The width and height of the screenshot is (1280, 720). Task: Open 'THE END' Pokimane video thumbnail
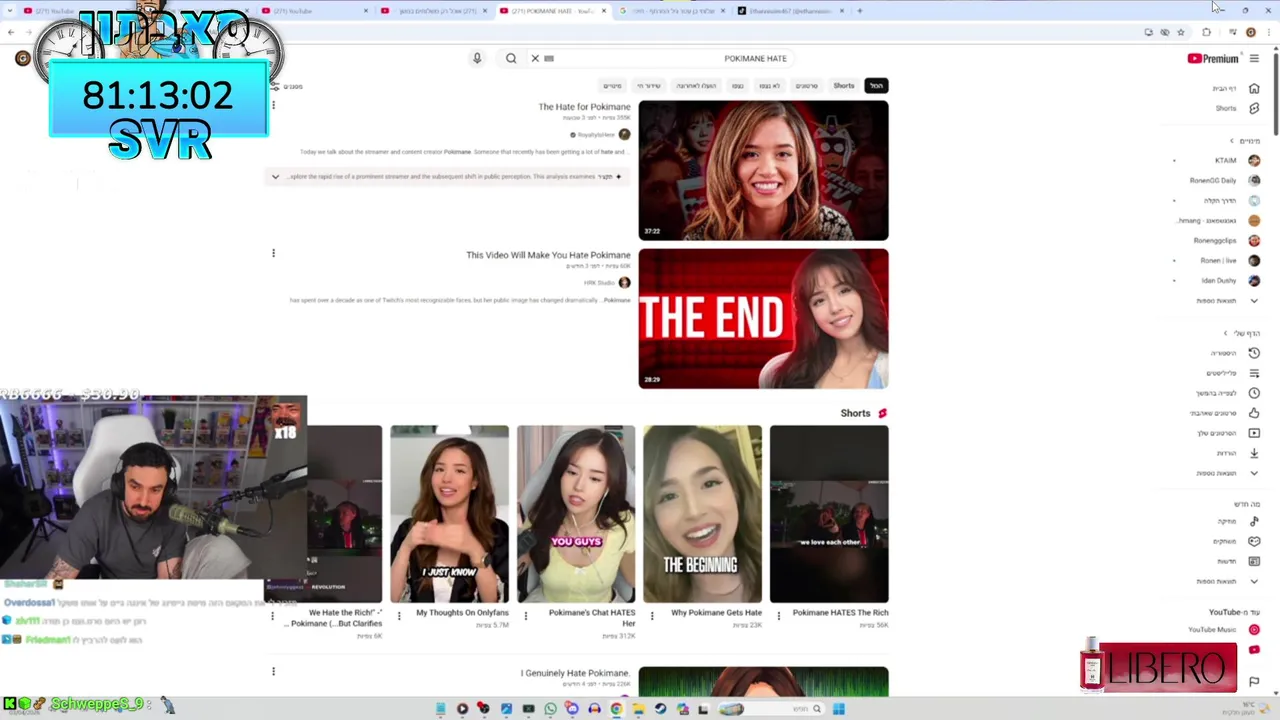763,319
